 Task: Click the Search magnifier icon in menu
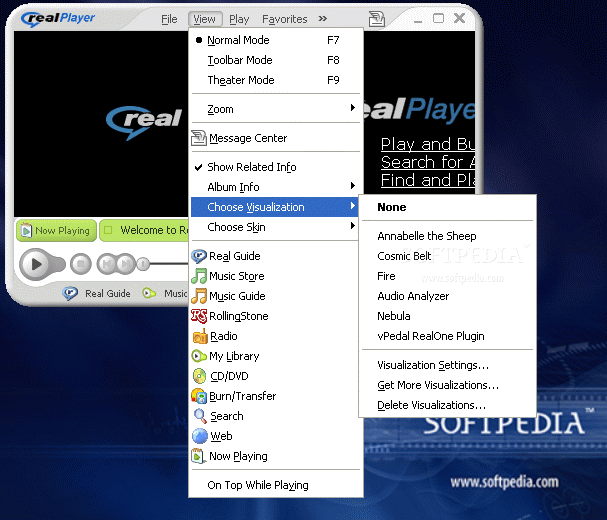[x=200, y=416]
